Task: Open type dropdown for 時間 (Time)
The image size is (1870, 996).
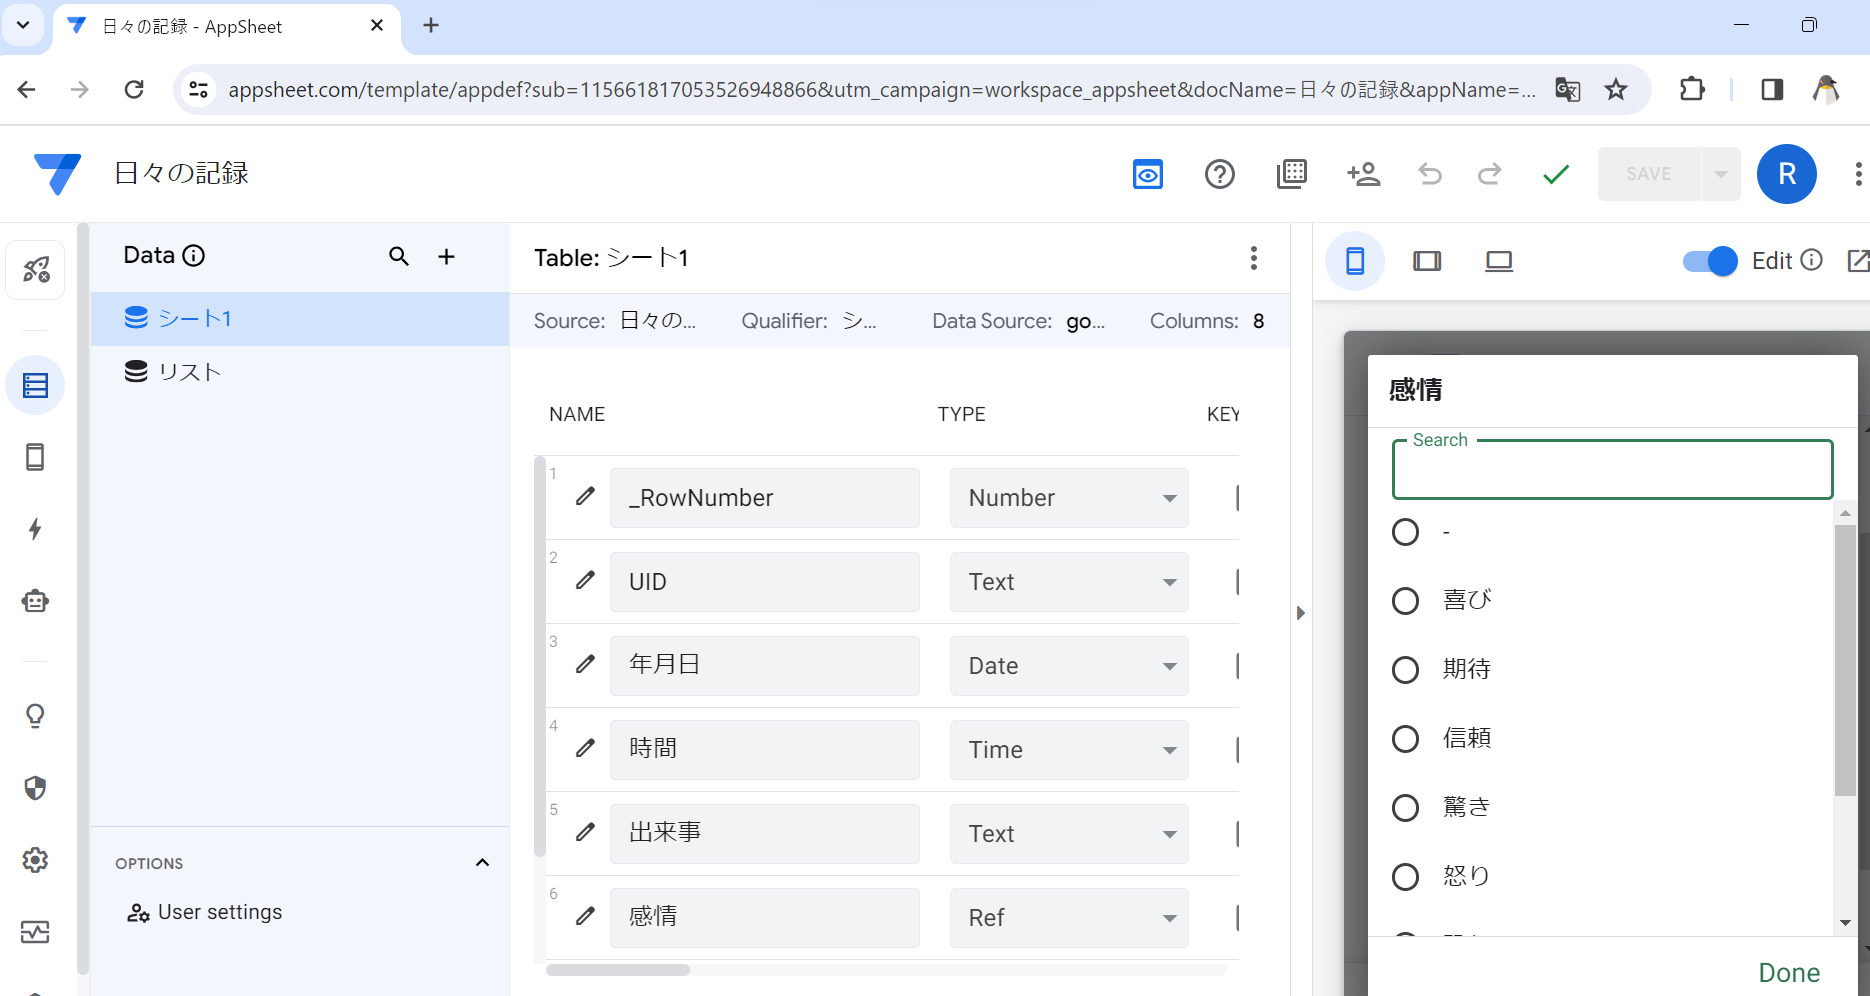Action: [x=1069, y=750]
